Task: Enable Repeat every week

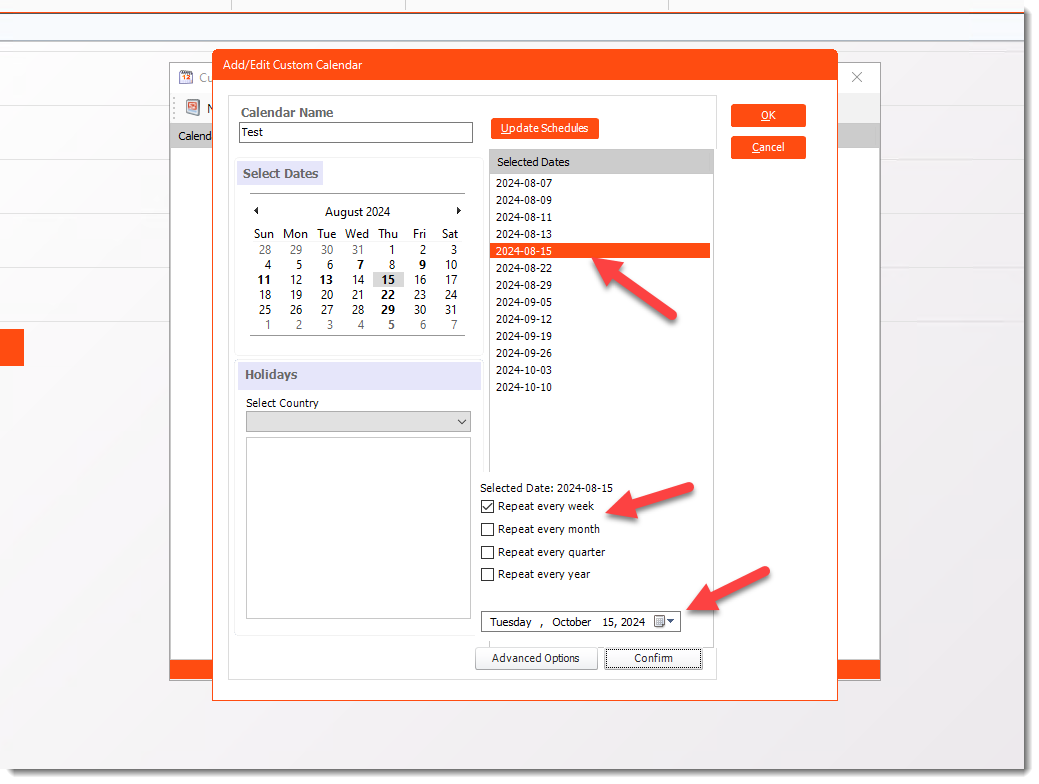Action: 487,506
